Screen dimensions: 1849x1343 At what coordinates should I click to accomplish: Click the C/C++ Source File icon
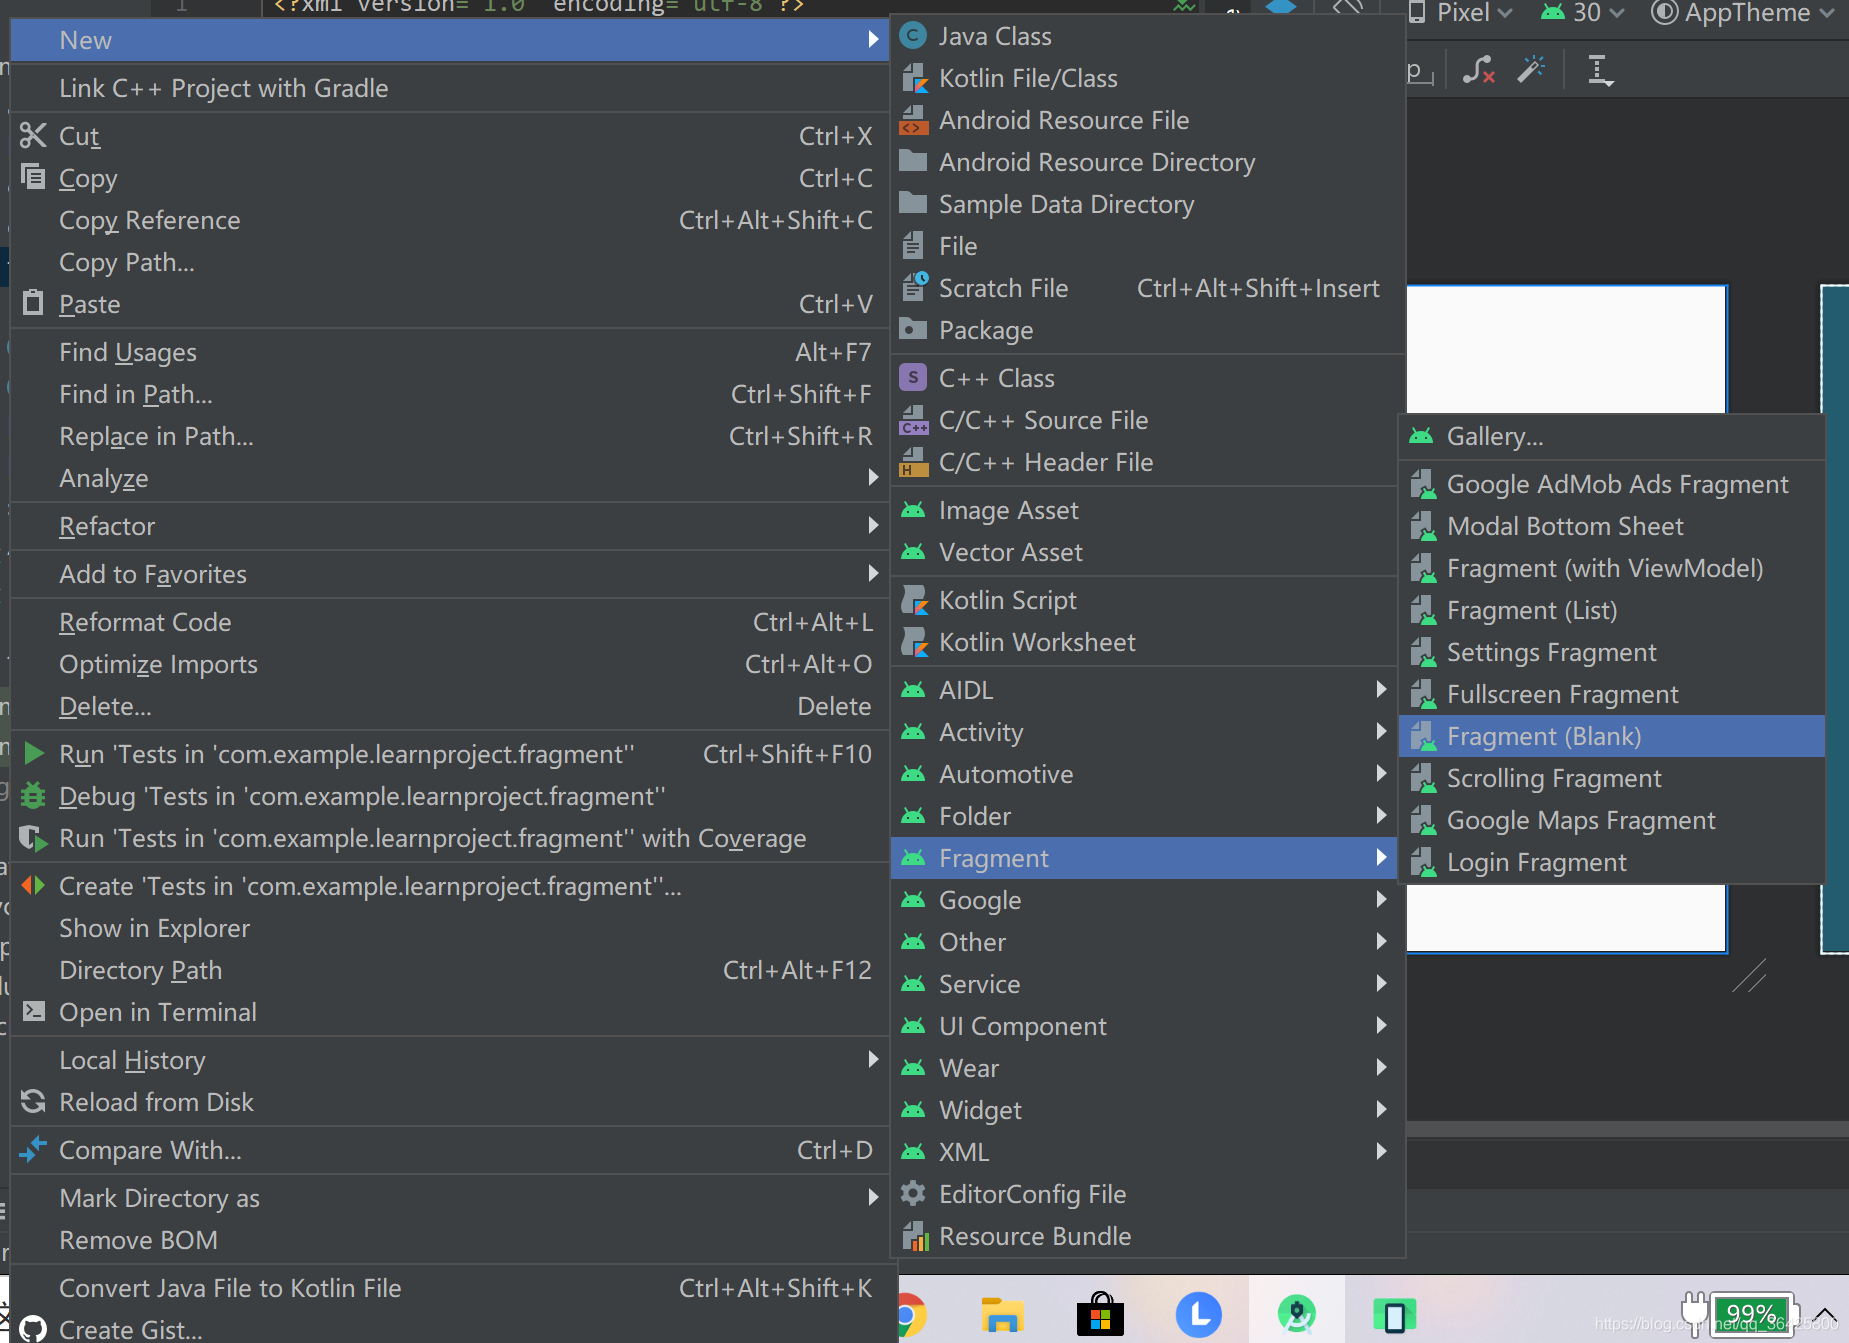pyautogui.click(x=913, y=420)
